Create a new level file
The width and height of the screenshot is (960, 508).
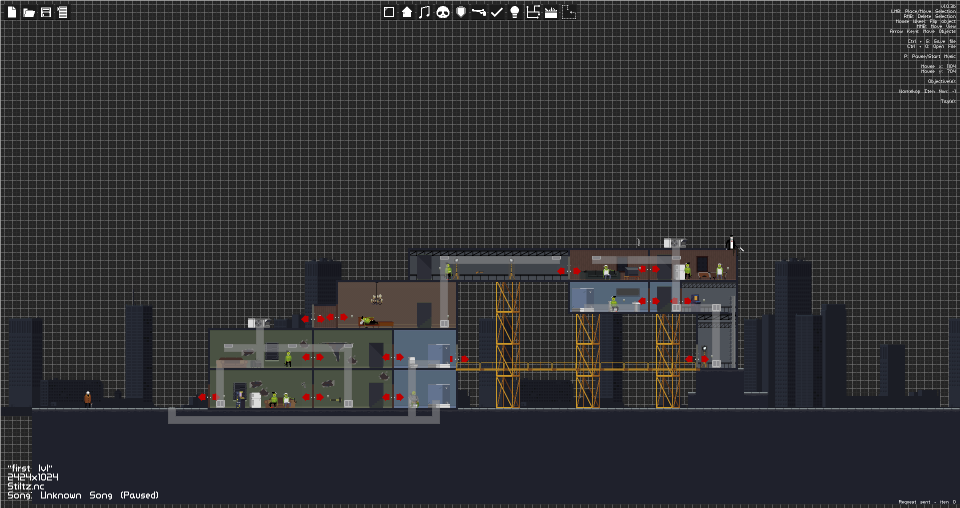(x=12, y=12)
